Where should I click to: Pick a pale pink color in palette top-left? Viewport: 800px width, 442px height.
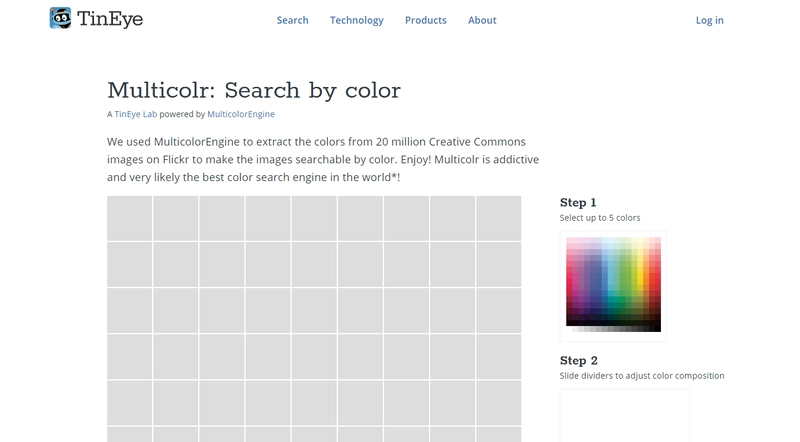[x=569, y=241]
